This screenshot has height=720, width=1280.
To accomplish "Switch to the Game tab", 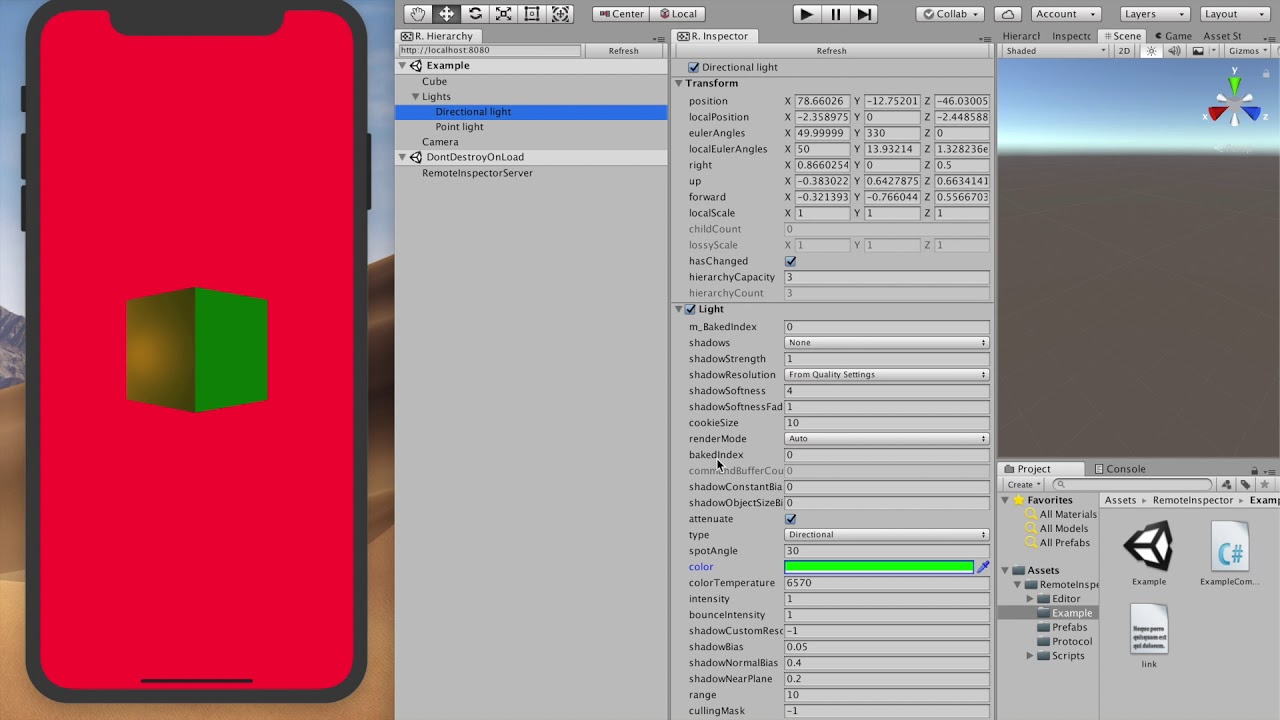I will coord(1173,36).
